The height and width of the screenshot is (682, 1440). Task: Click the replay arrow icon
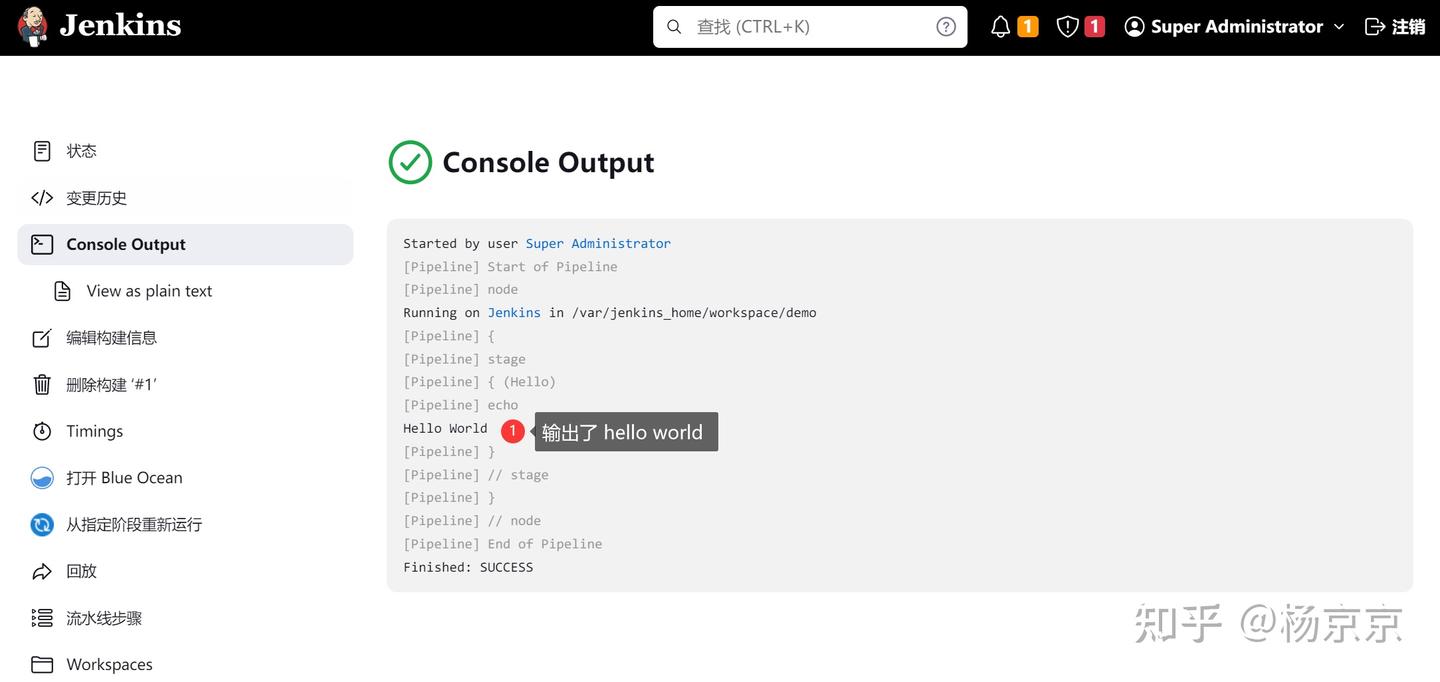(42, 572)
